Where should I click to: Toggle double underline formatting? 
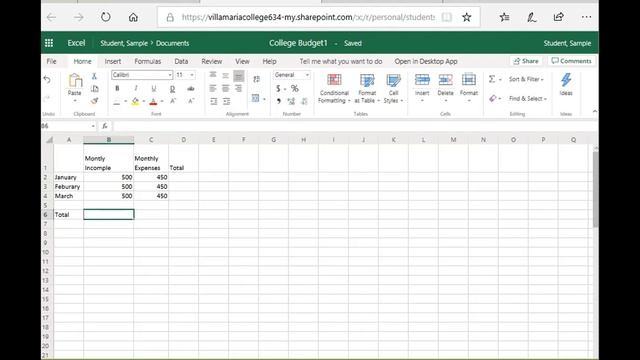click(x=172, y=88)
